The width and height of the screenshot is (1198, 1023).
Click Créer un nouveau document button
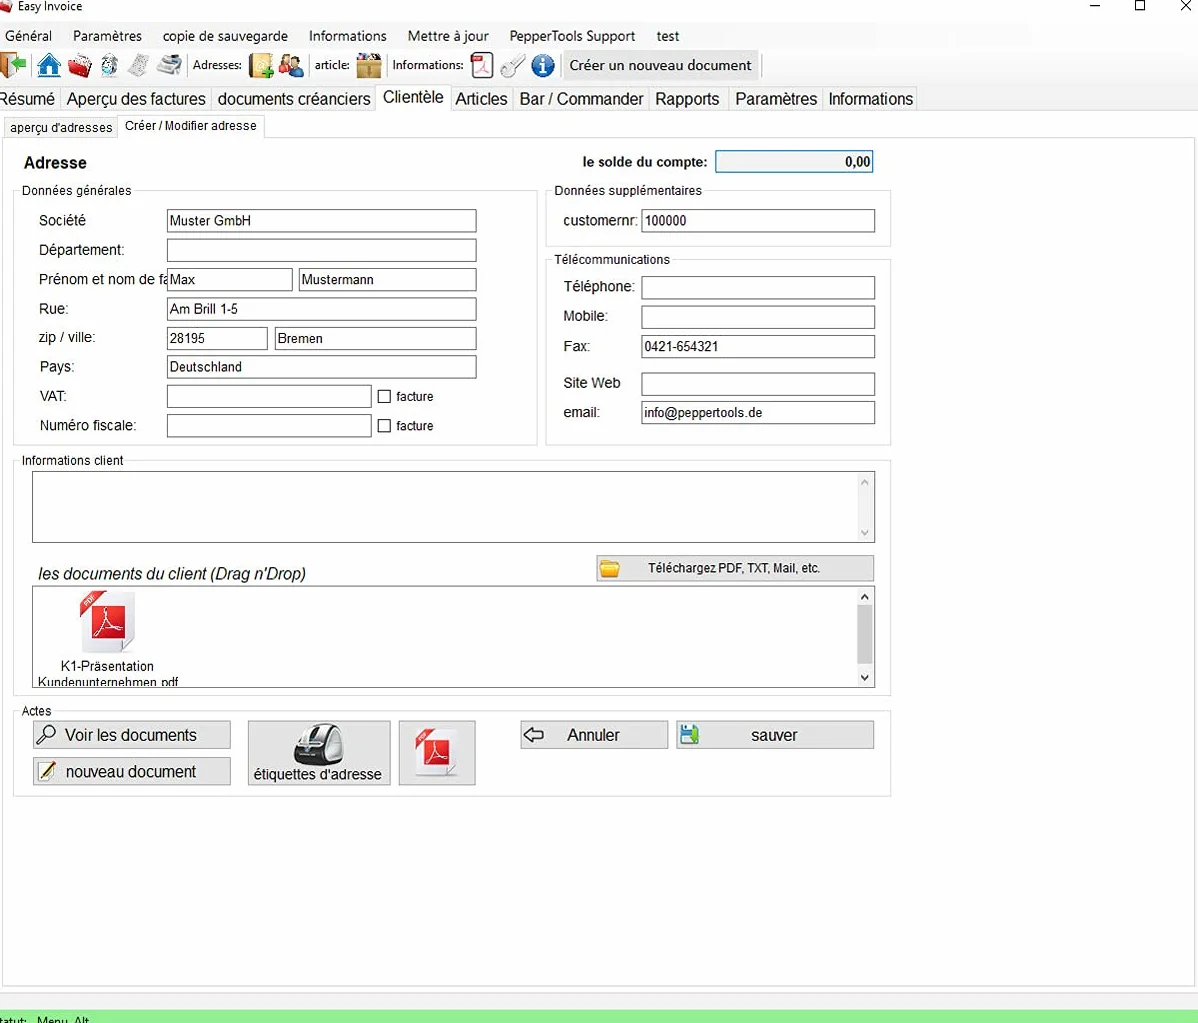pyautogui.click(x=660, y=66)
